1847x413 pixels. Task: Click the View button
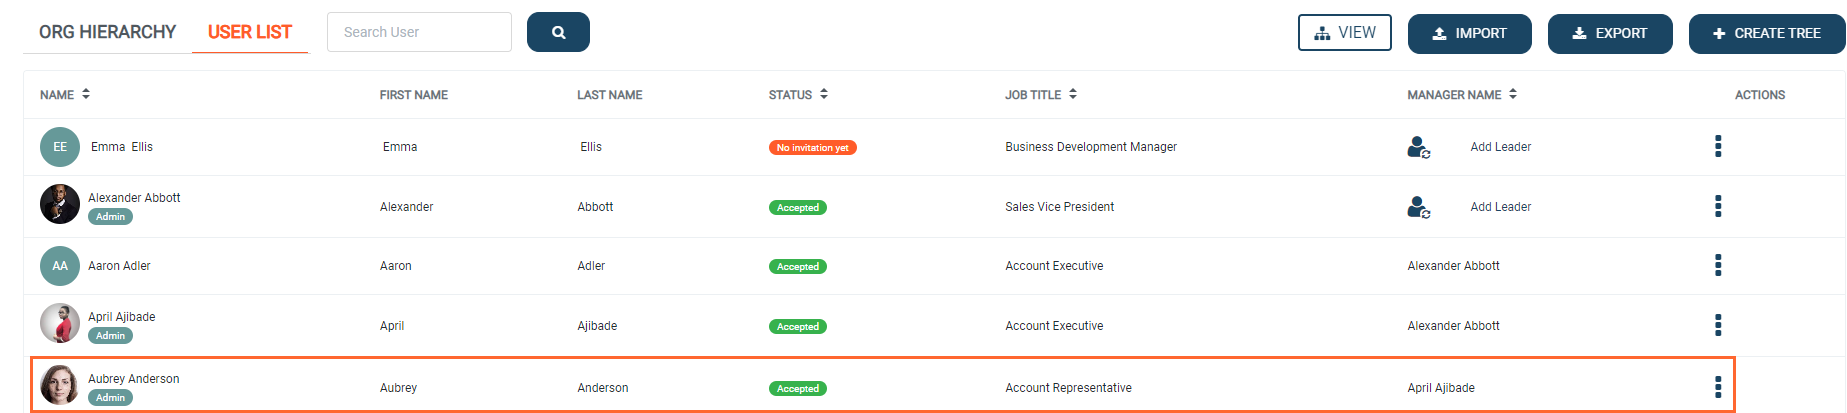click(x=1344, y=33)
